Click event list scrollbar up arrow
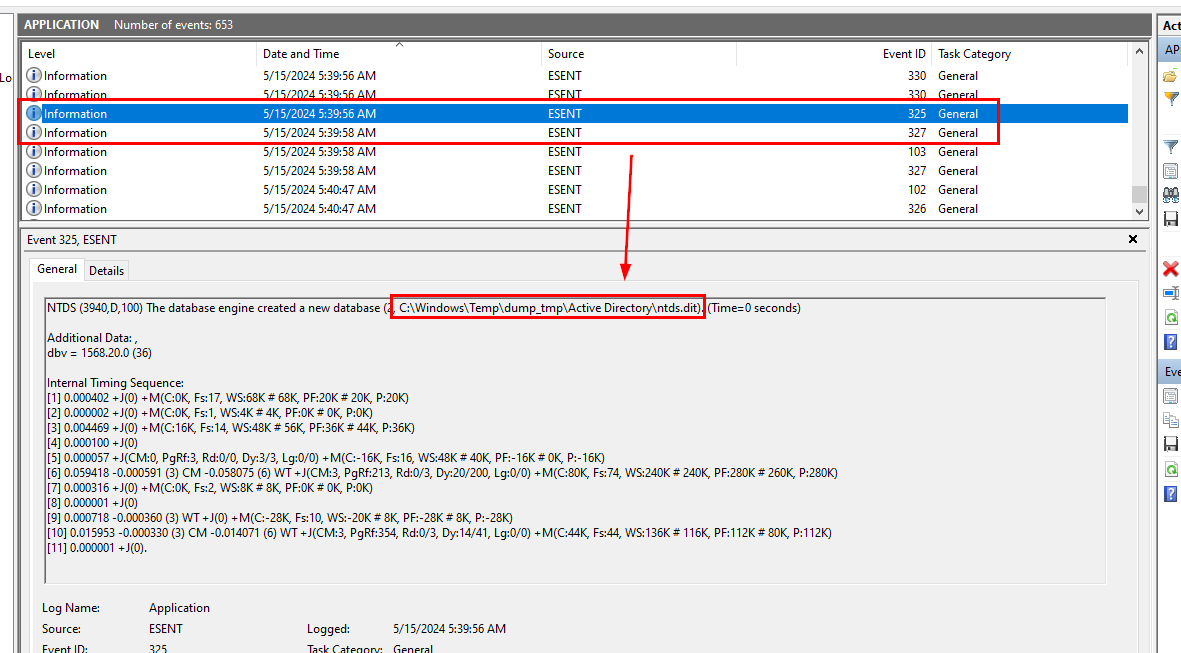The width and height of the screenshot is (1181, 653). click(1139, 53)
